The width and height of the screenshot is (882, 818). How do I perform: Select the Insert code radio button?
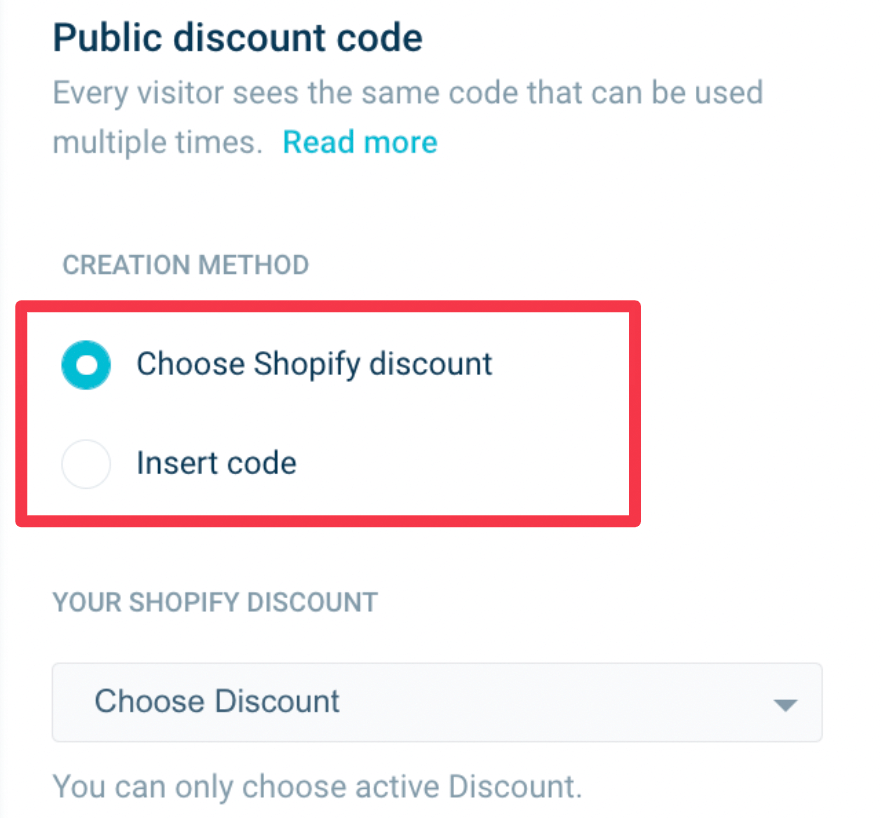(86, 464)
